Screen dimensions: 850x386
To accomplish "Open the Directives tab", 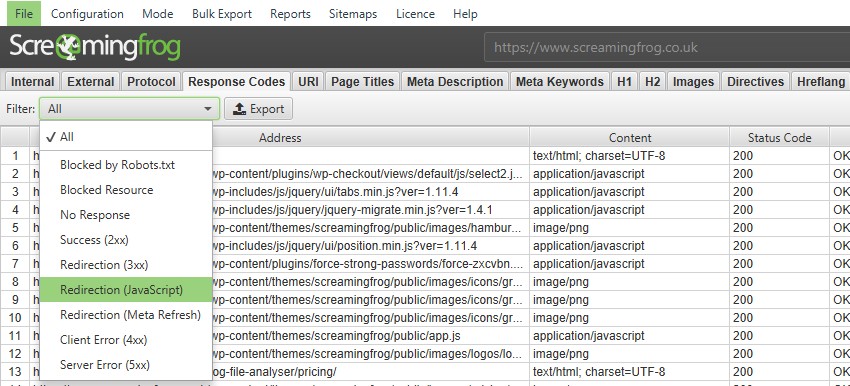I will [755, 82].
